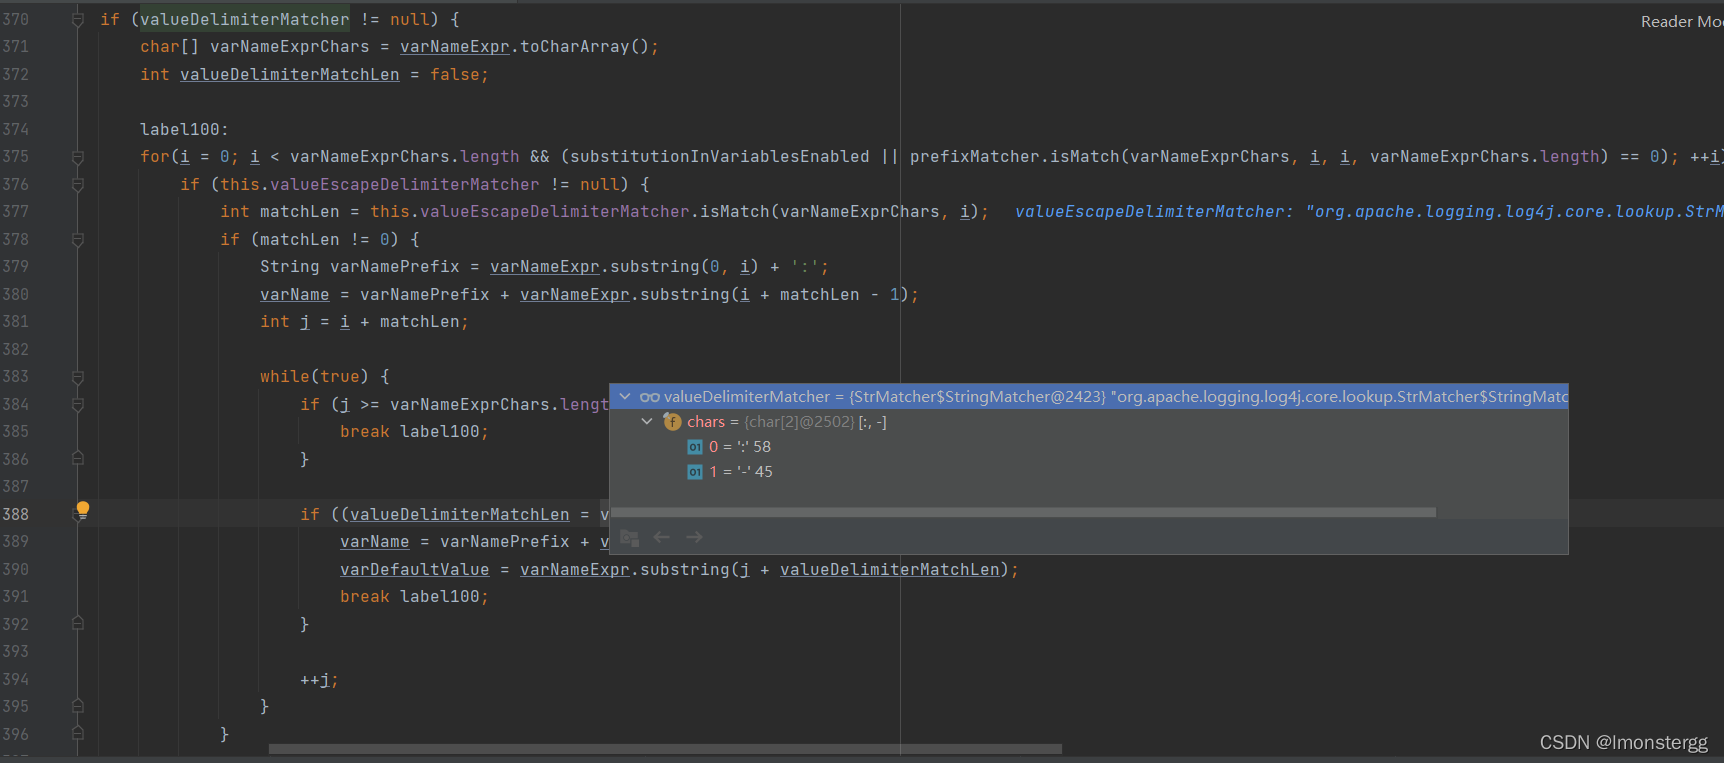Click valueDelimiterMatchLen on line 388
This screenshot has width=1724, height=763.
pyautogui.click(x=460, y=515)
